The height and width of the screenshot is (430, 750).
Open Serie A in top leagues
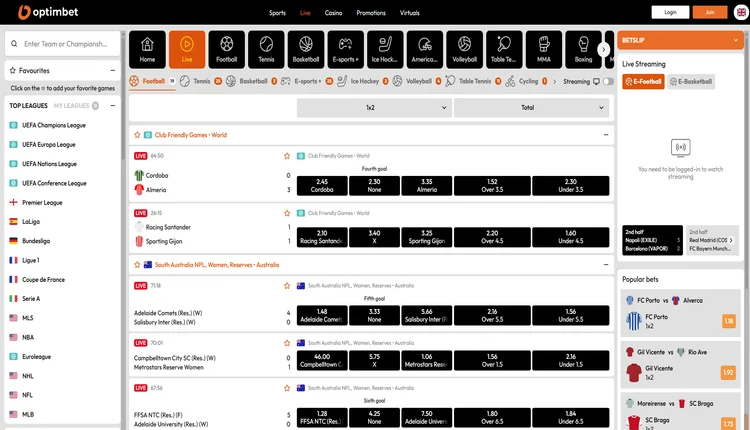[x=31, y=299]
